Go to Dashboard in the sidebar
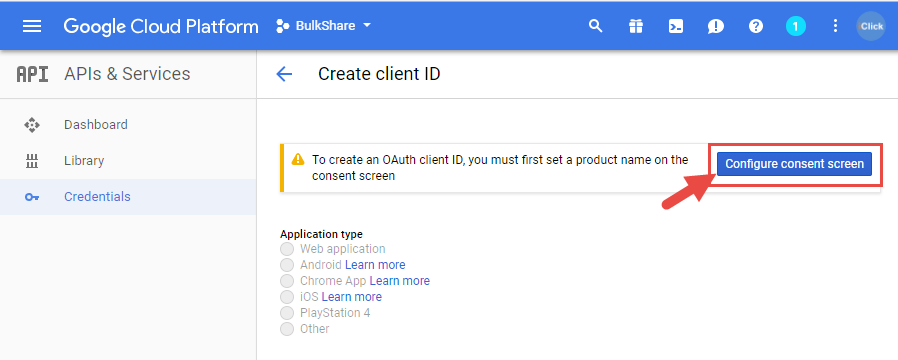The image size is (898, 360). click(x=128, y=125)
